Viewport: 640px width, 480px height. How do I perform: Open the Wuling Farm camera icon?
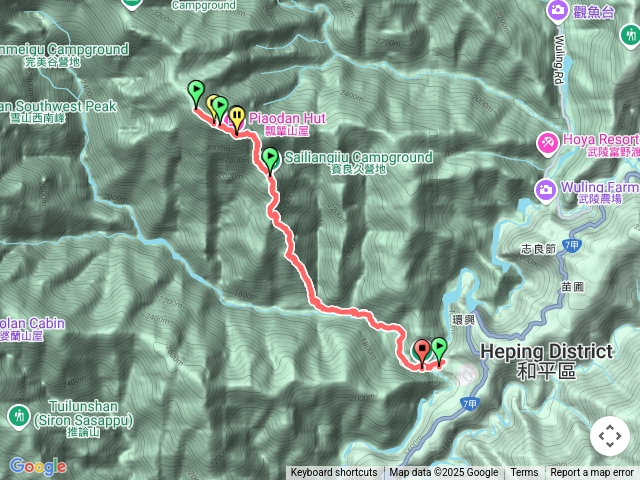[545, 190]
